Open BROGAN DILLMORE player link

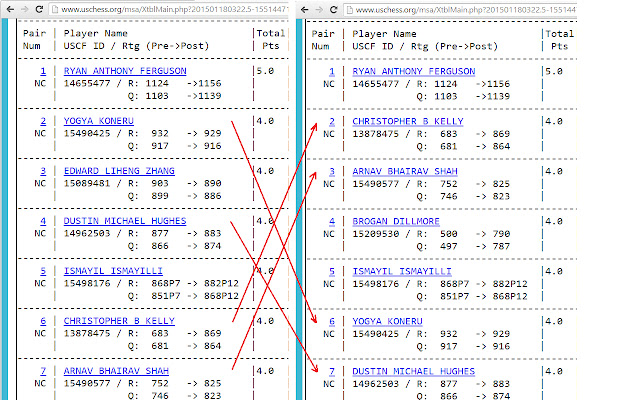pyautogui.click(x=396, y=222)
